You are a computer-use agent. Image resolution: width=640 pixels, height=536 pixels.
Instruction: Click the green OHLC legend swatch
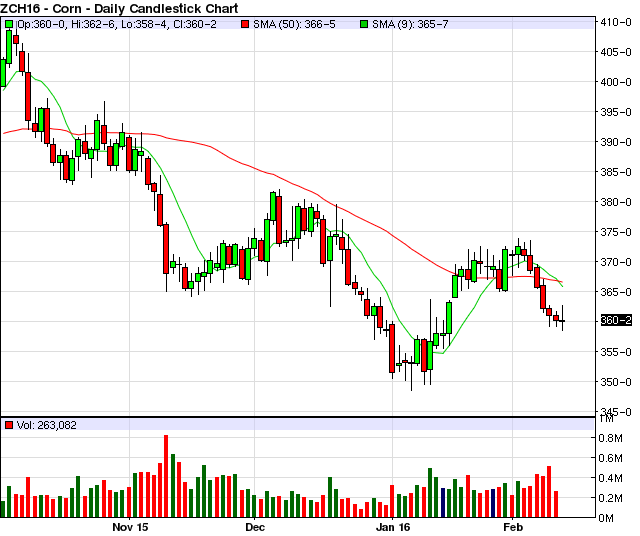pos(9,24)
